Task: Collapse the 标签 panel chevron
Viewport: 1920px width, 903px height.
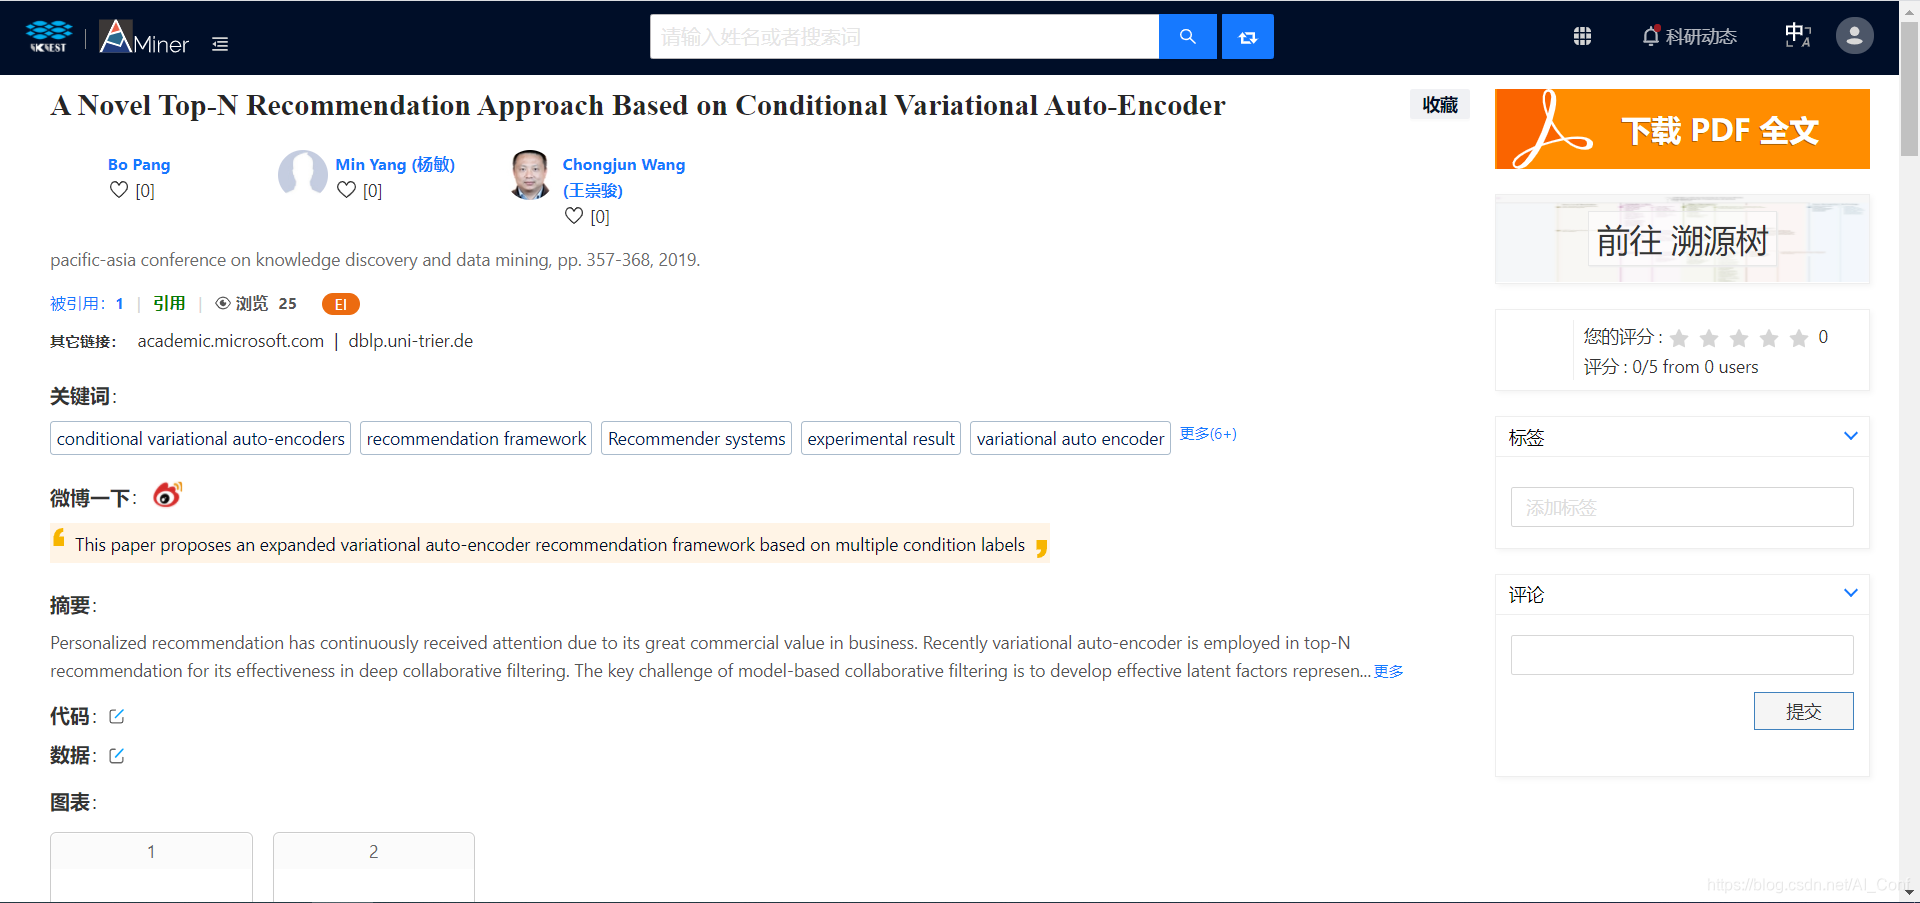Action: (x=1850, y=436)
